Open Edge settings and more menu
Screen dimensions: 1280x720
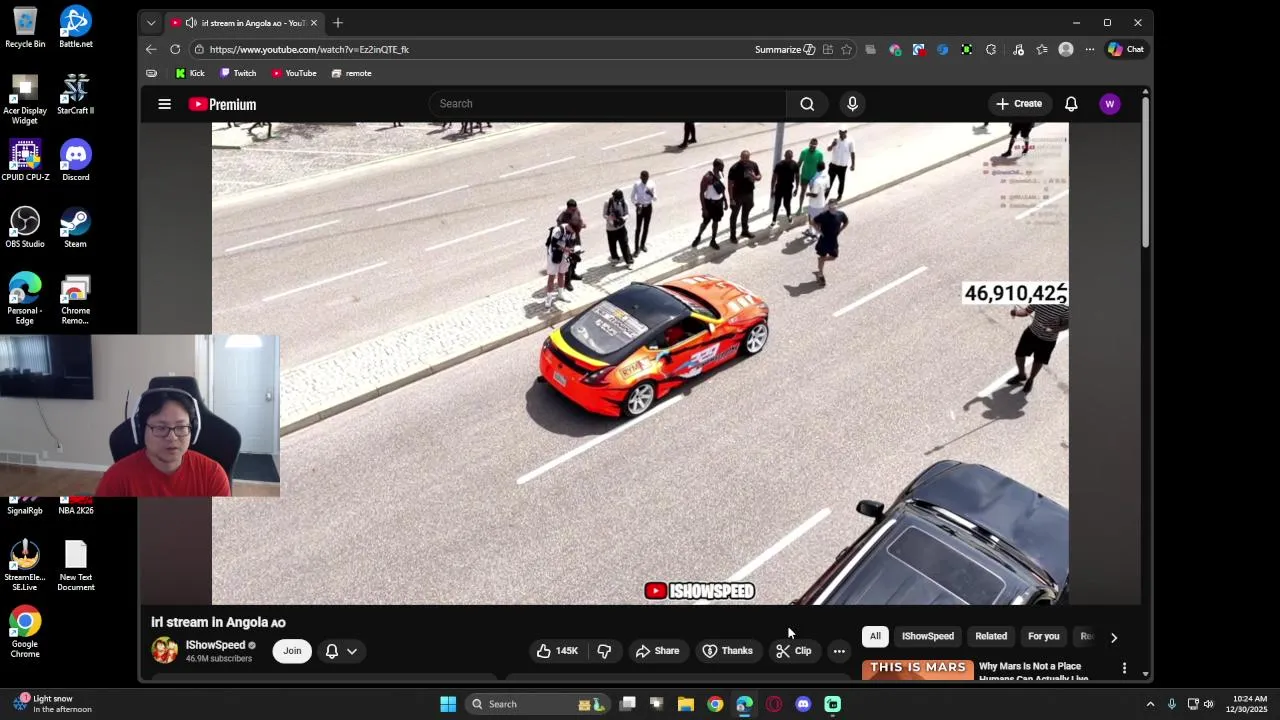click(1089, 49)
